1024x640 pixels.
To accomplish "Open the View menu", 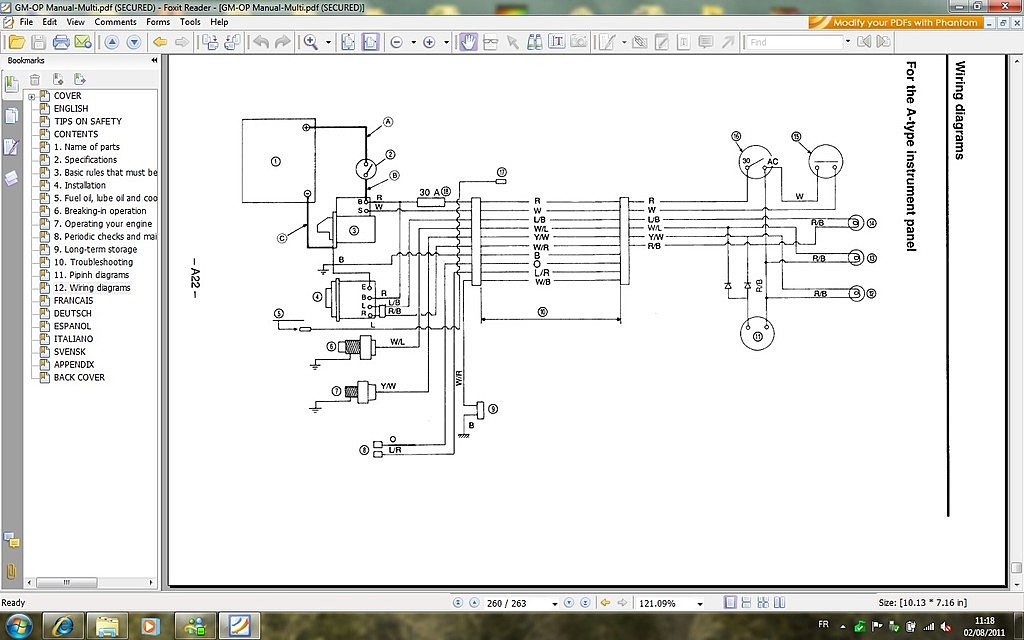I will tap(76, 22).
